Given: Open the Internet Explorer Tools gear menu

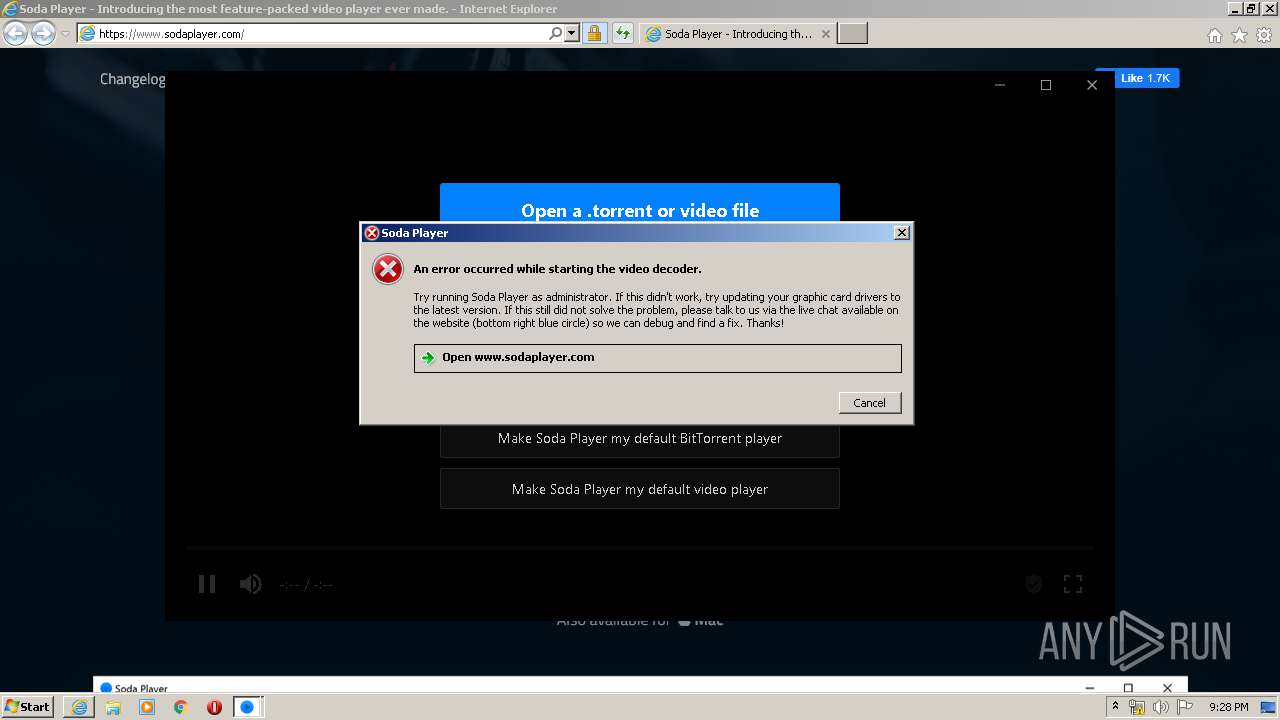Looking at the screenshot, I should [1263, 35].
